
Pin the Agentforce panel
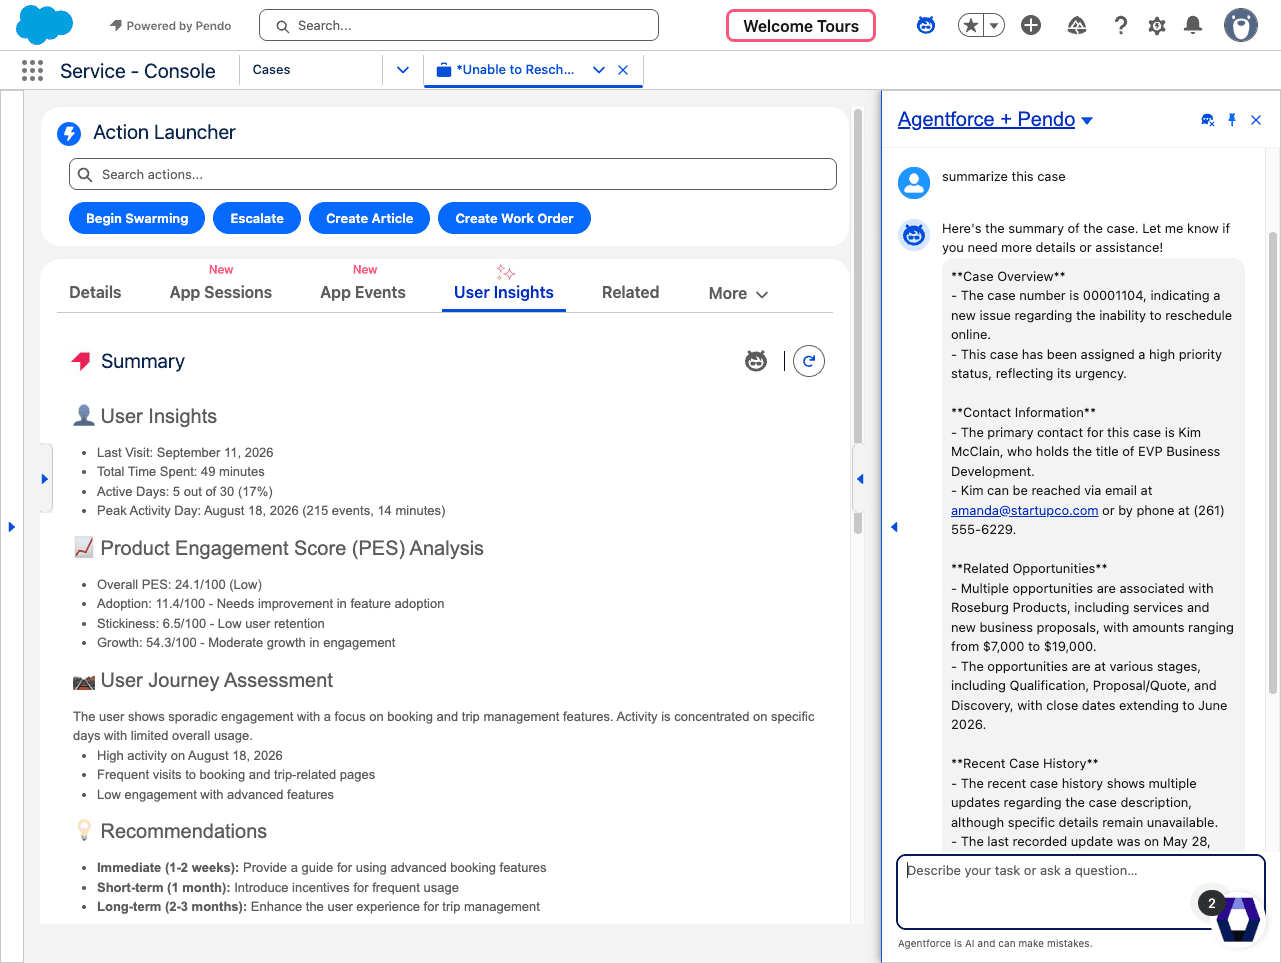pos(1232,120)
